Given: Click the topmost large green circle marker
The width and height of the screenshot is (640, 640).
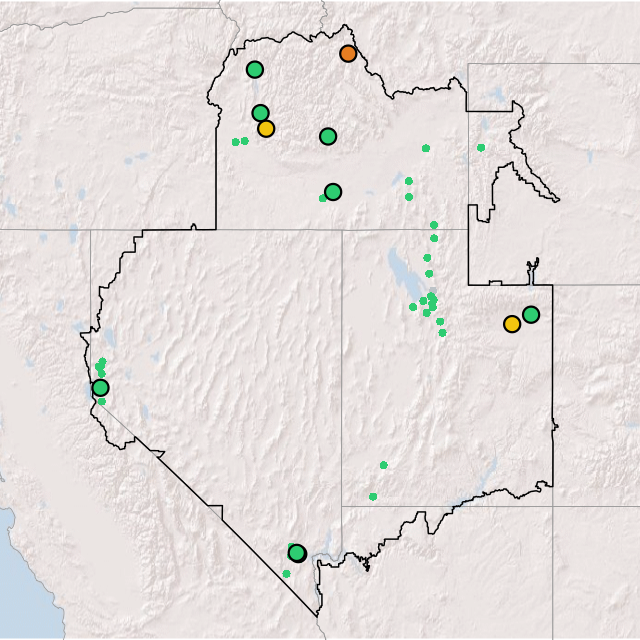Looking at the screenshot, I should click(x=255, y=70).
